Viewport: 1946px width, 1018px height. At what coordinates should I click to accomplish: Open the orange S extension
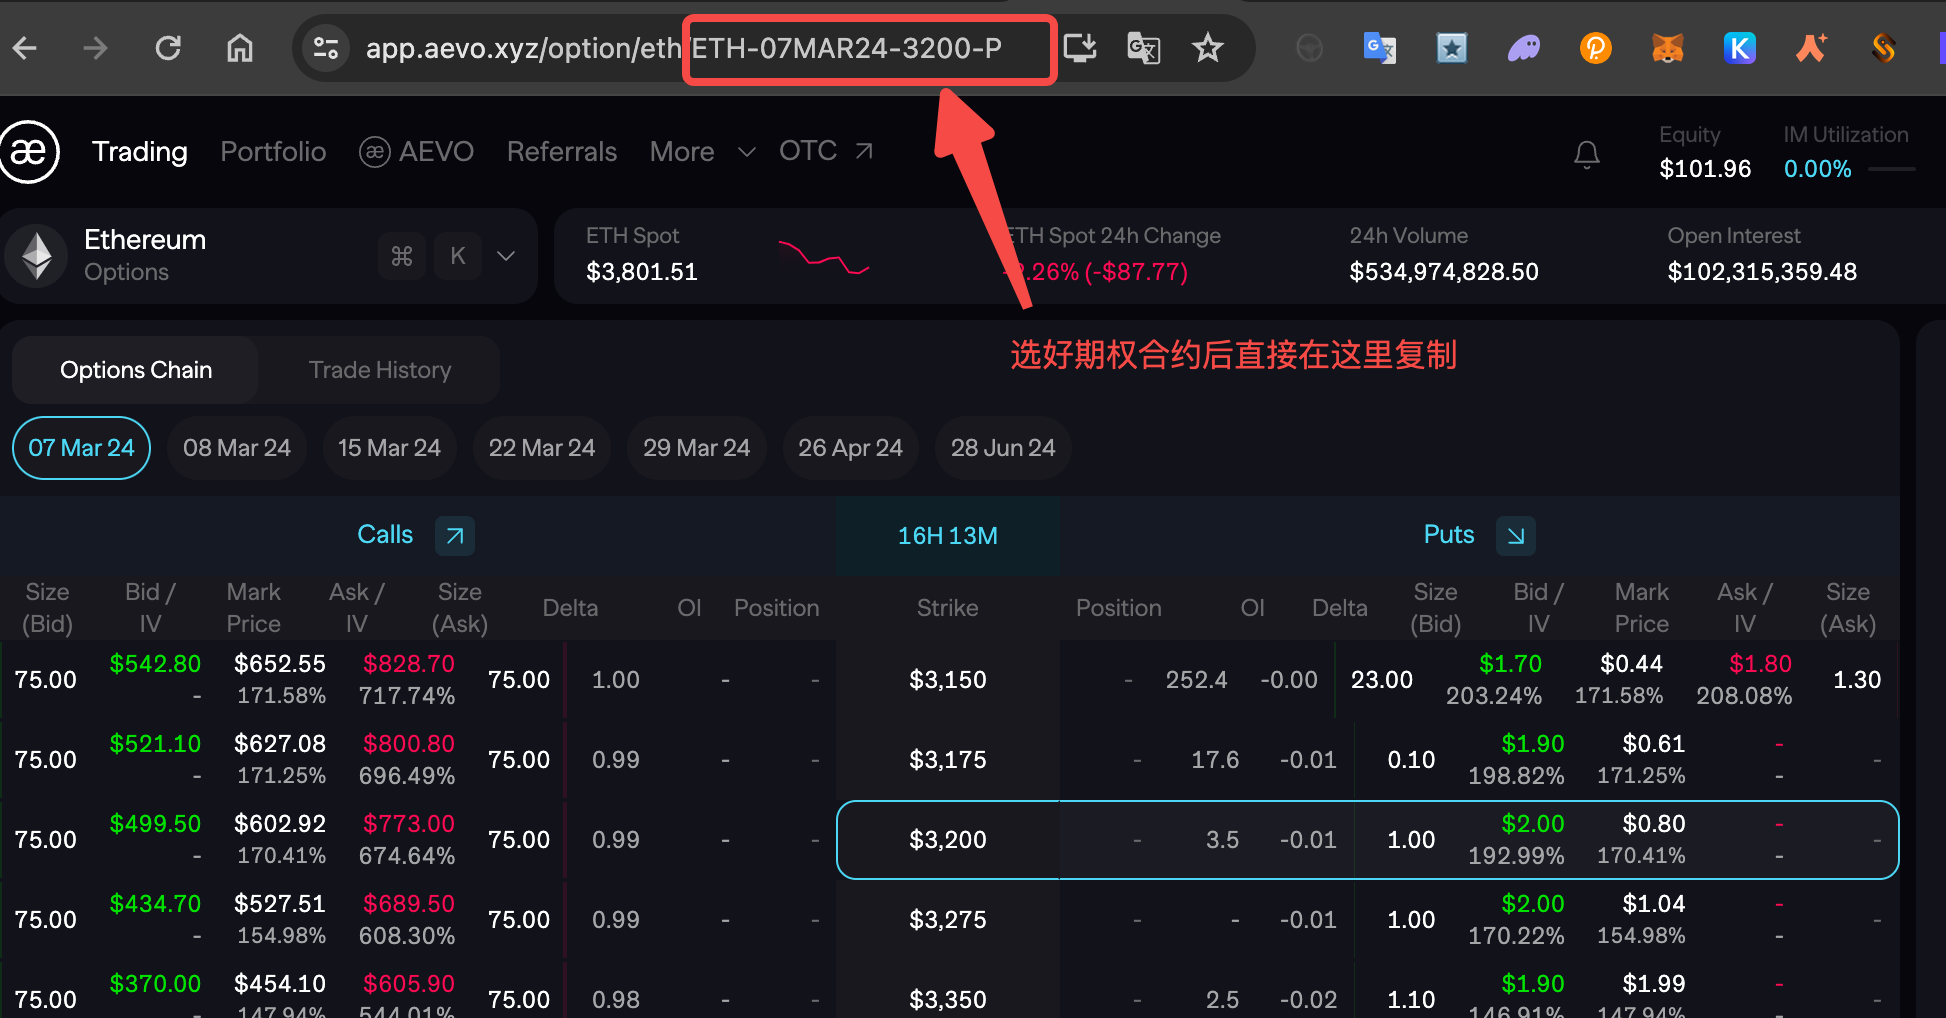click(1884, 48)
